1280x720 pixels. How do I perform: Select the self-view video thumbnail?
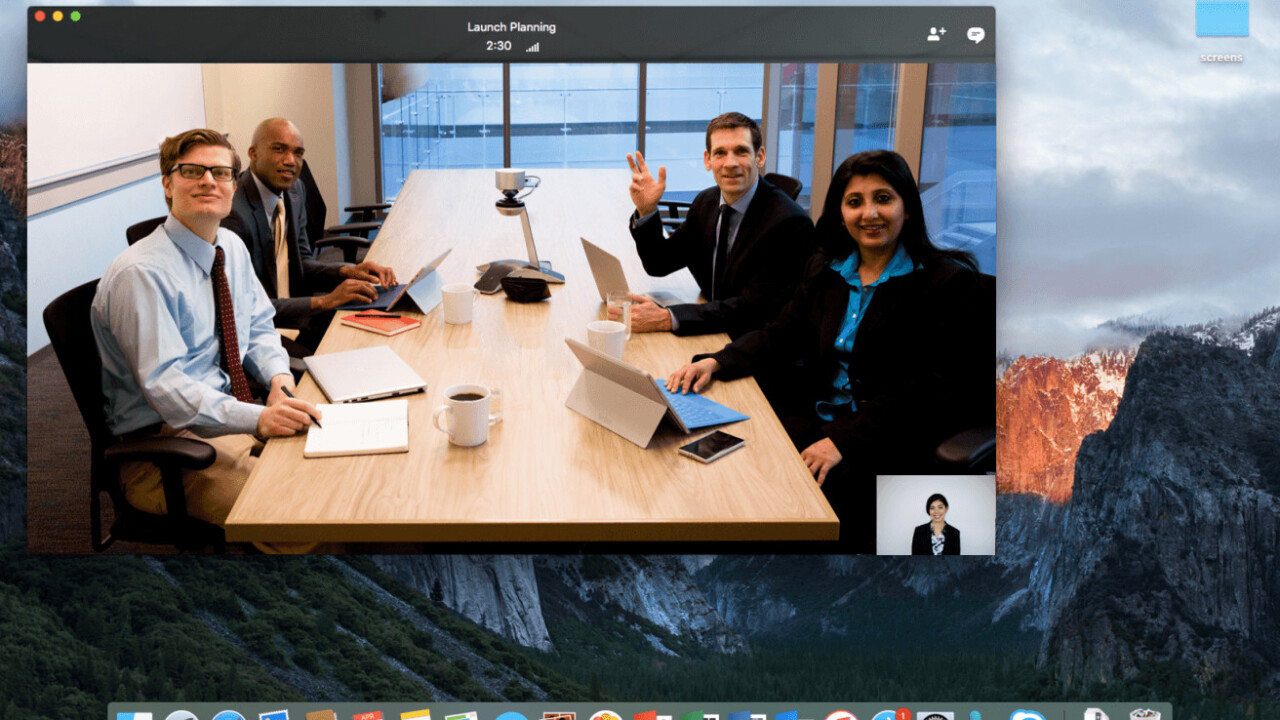click(935, 514)
